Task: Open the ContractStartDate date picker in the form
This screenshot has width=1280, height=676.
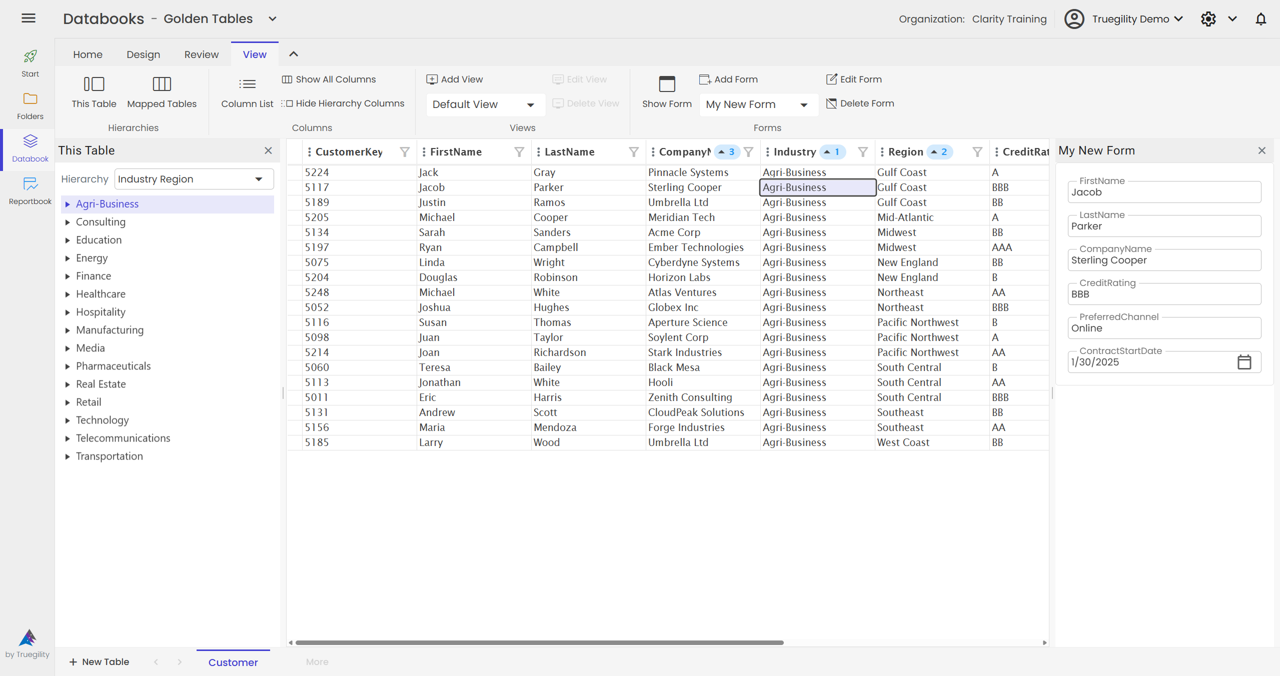Action: point(1244,362)
